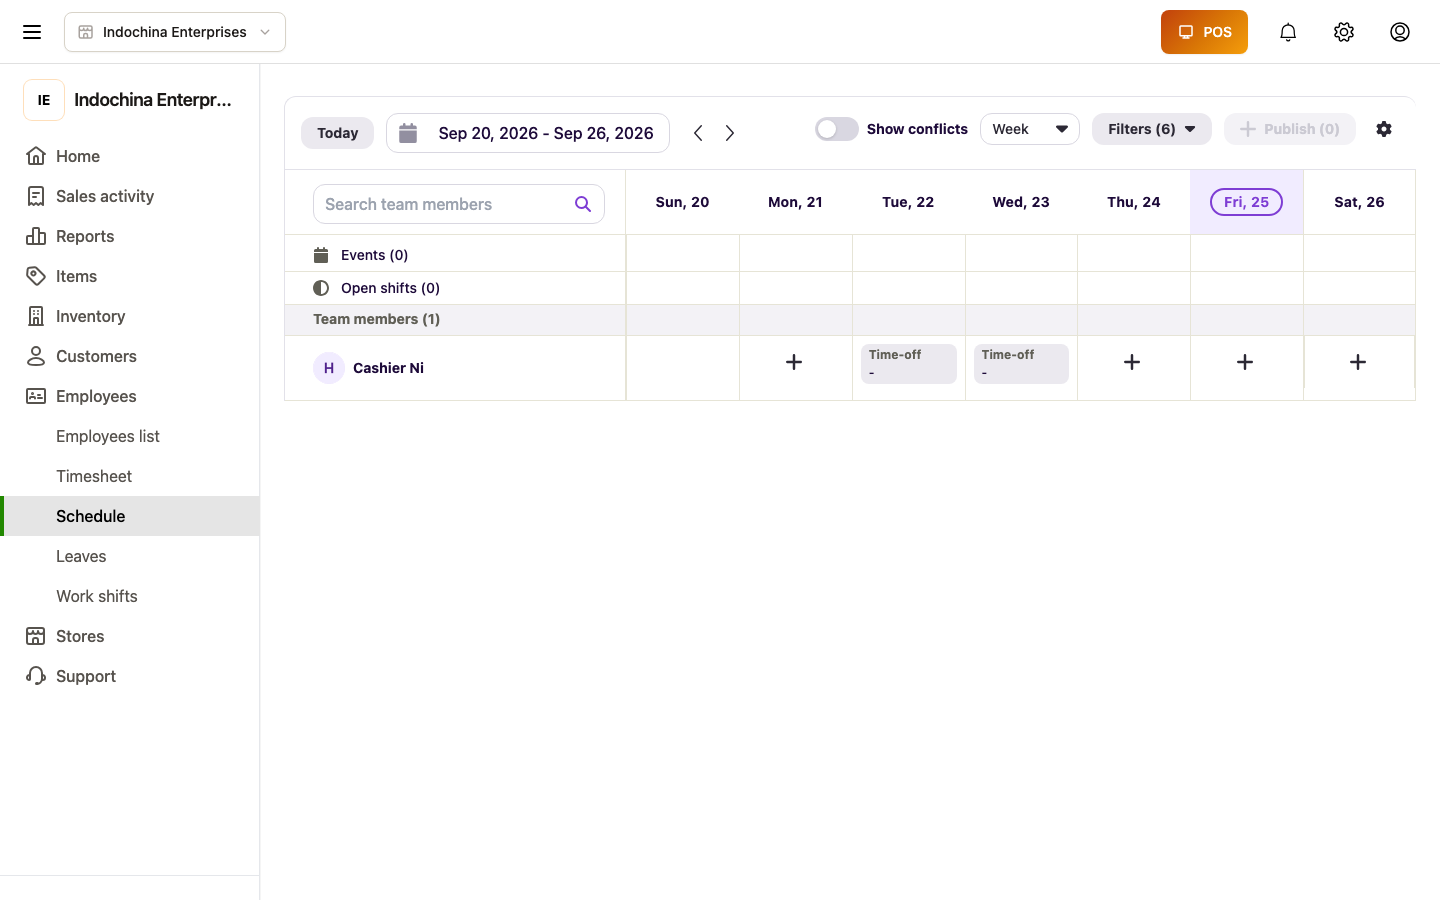The height and width of the screenshot is (900, 1440).
Task: Open settings gear in top bar
Action: (x=1344, y=32)
